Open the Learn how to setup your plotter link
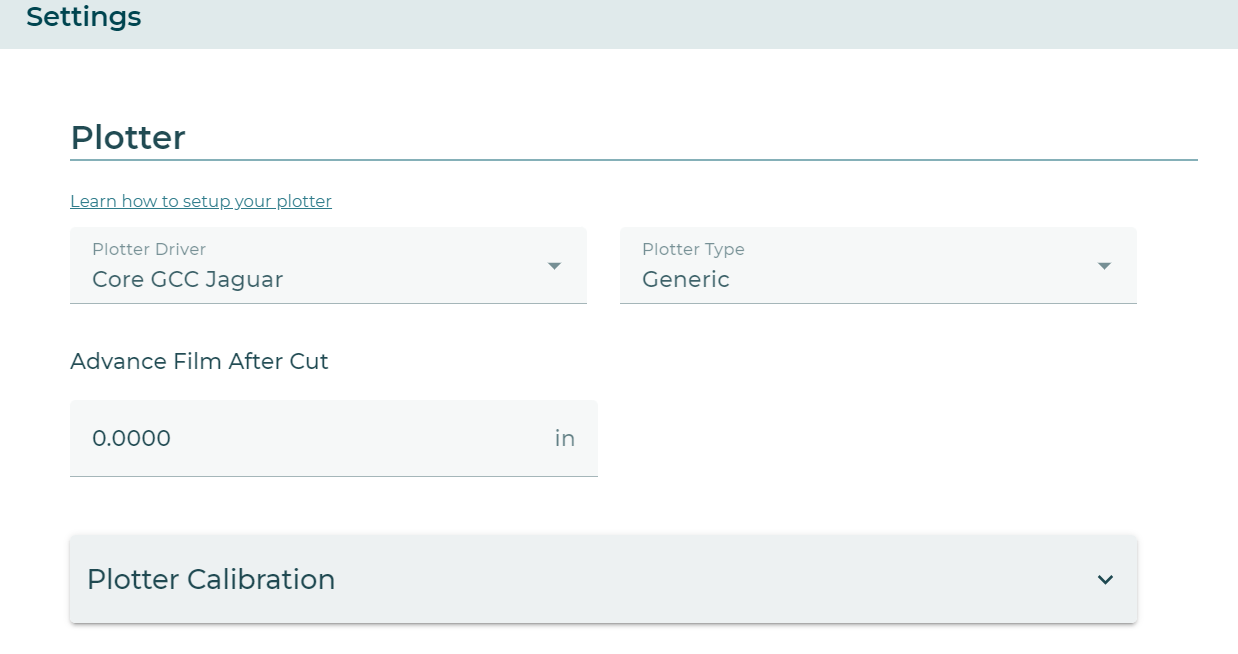The image size is (1238, 654). point(200,201)
